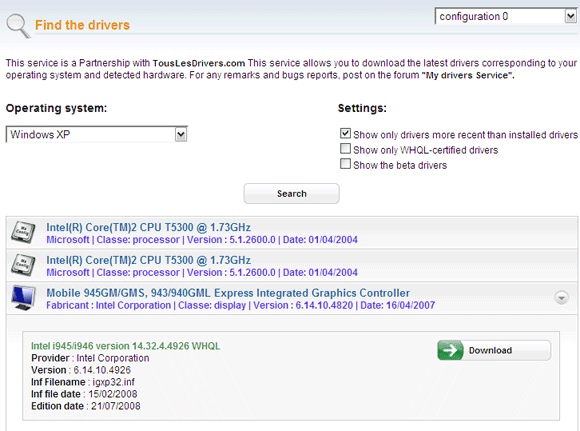Check the Show the beta drivers box
This screenshot has width=580, height=431.
click(x=345, y=164)
